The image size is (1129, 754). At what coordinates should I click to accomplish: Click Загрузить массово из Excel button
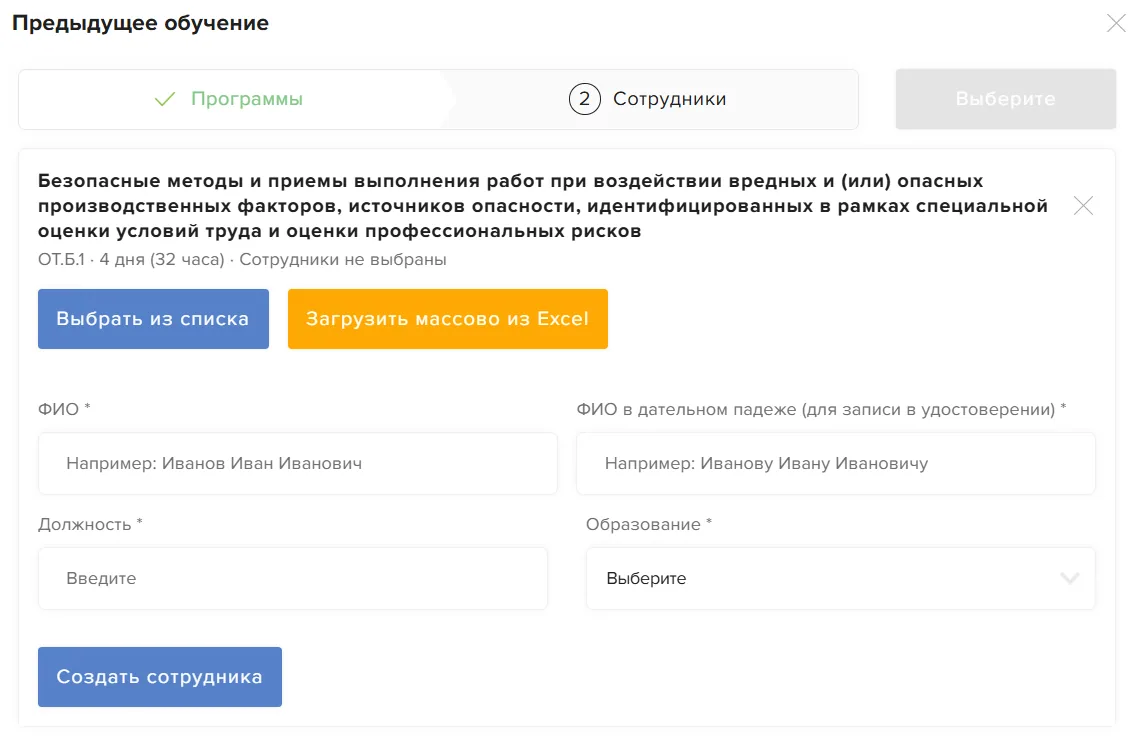pos(448,319)
